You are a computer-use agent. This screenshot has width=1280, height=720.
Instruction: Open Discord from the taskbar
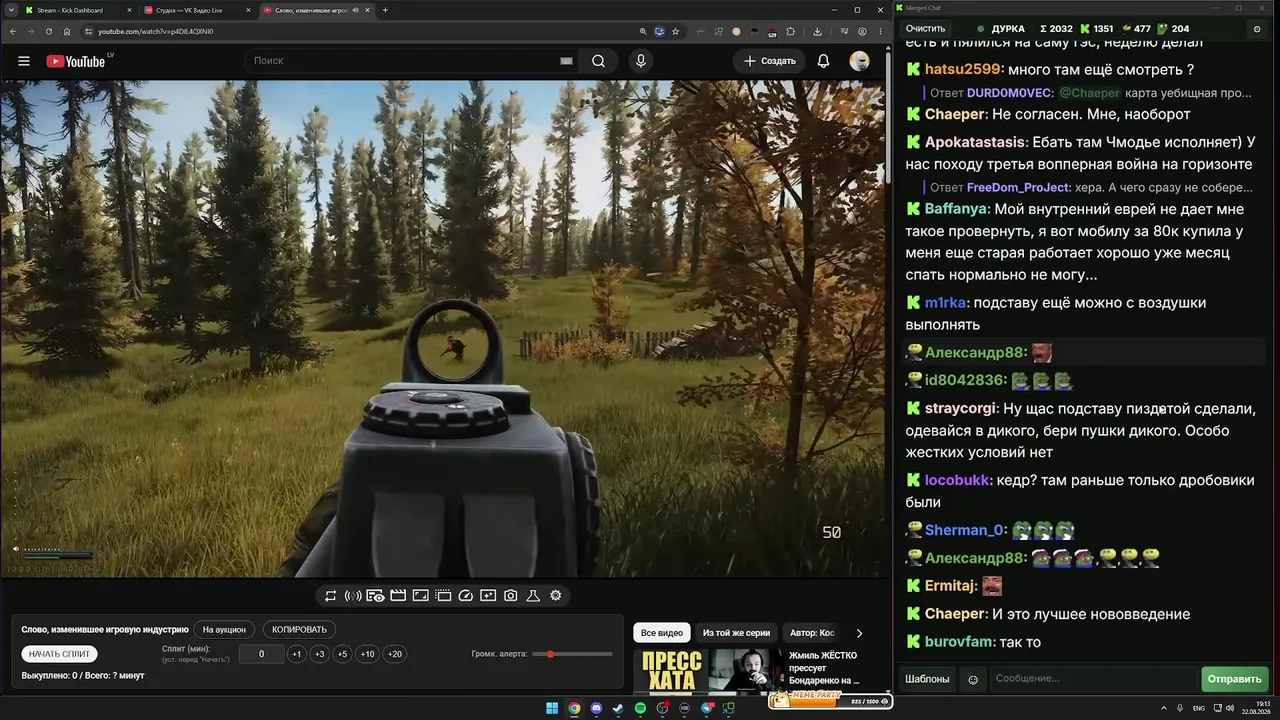[x=596, y=709]
